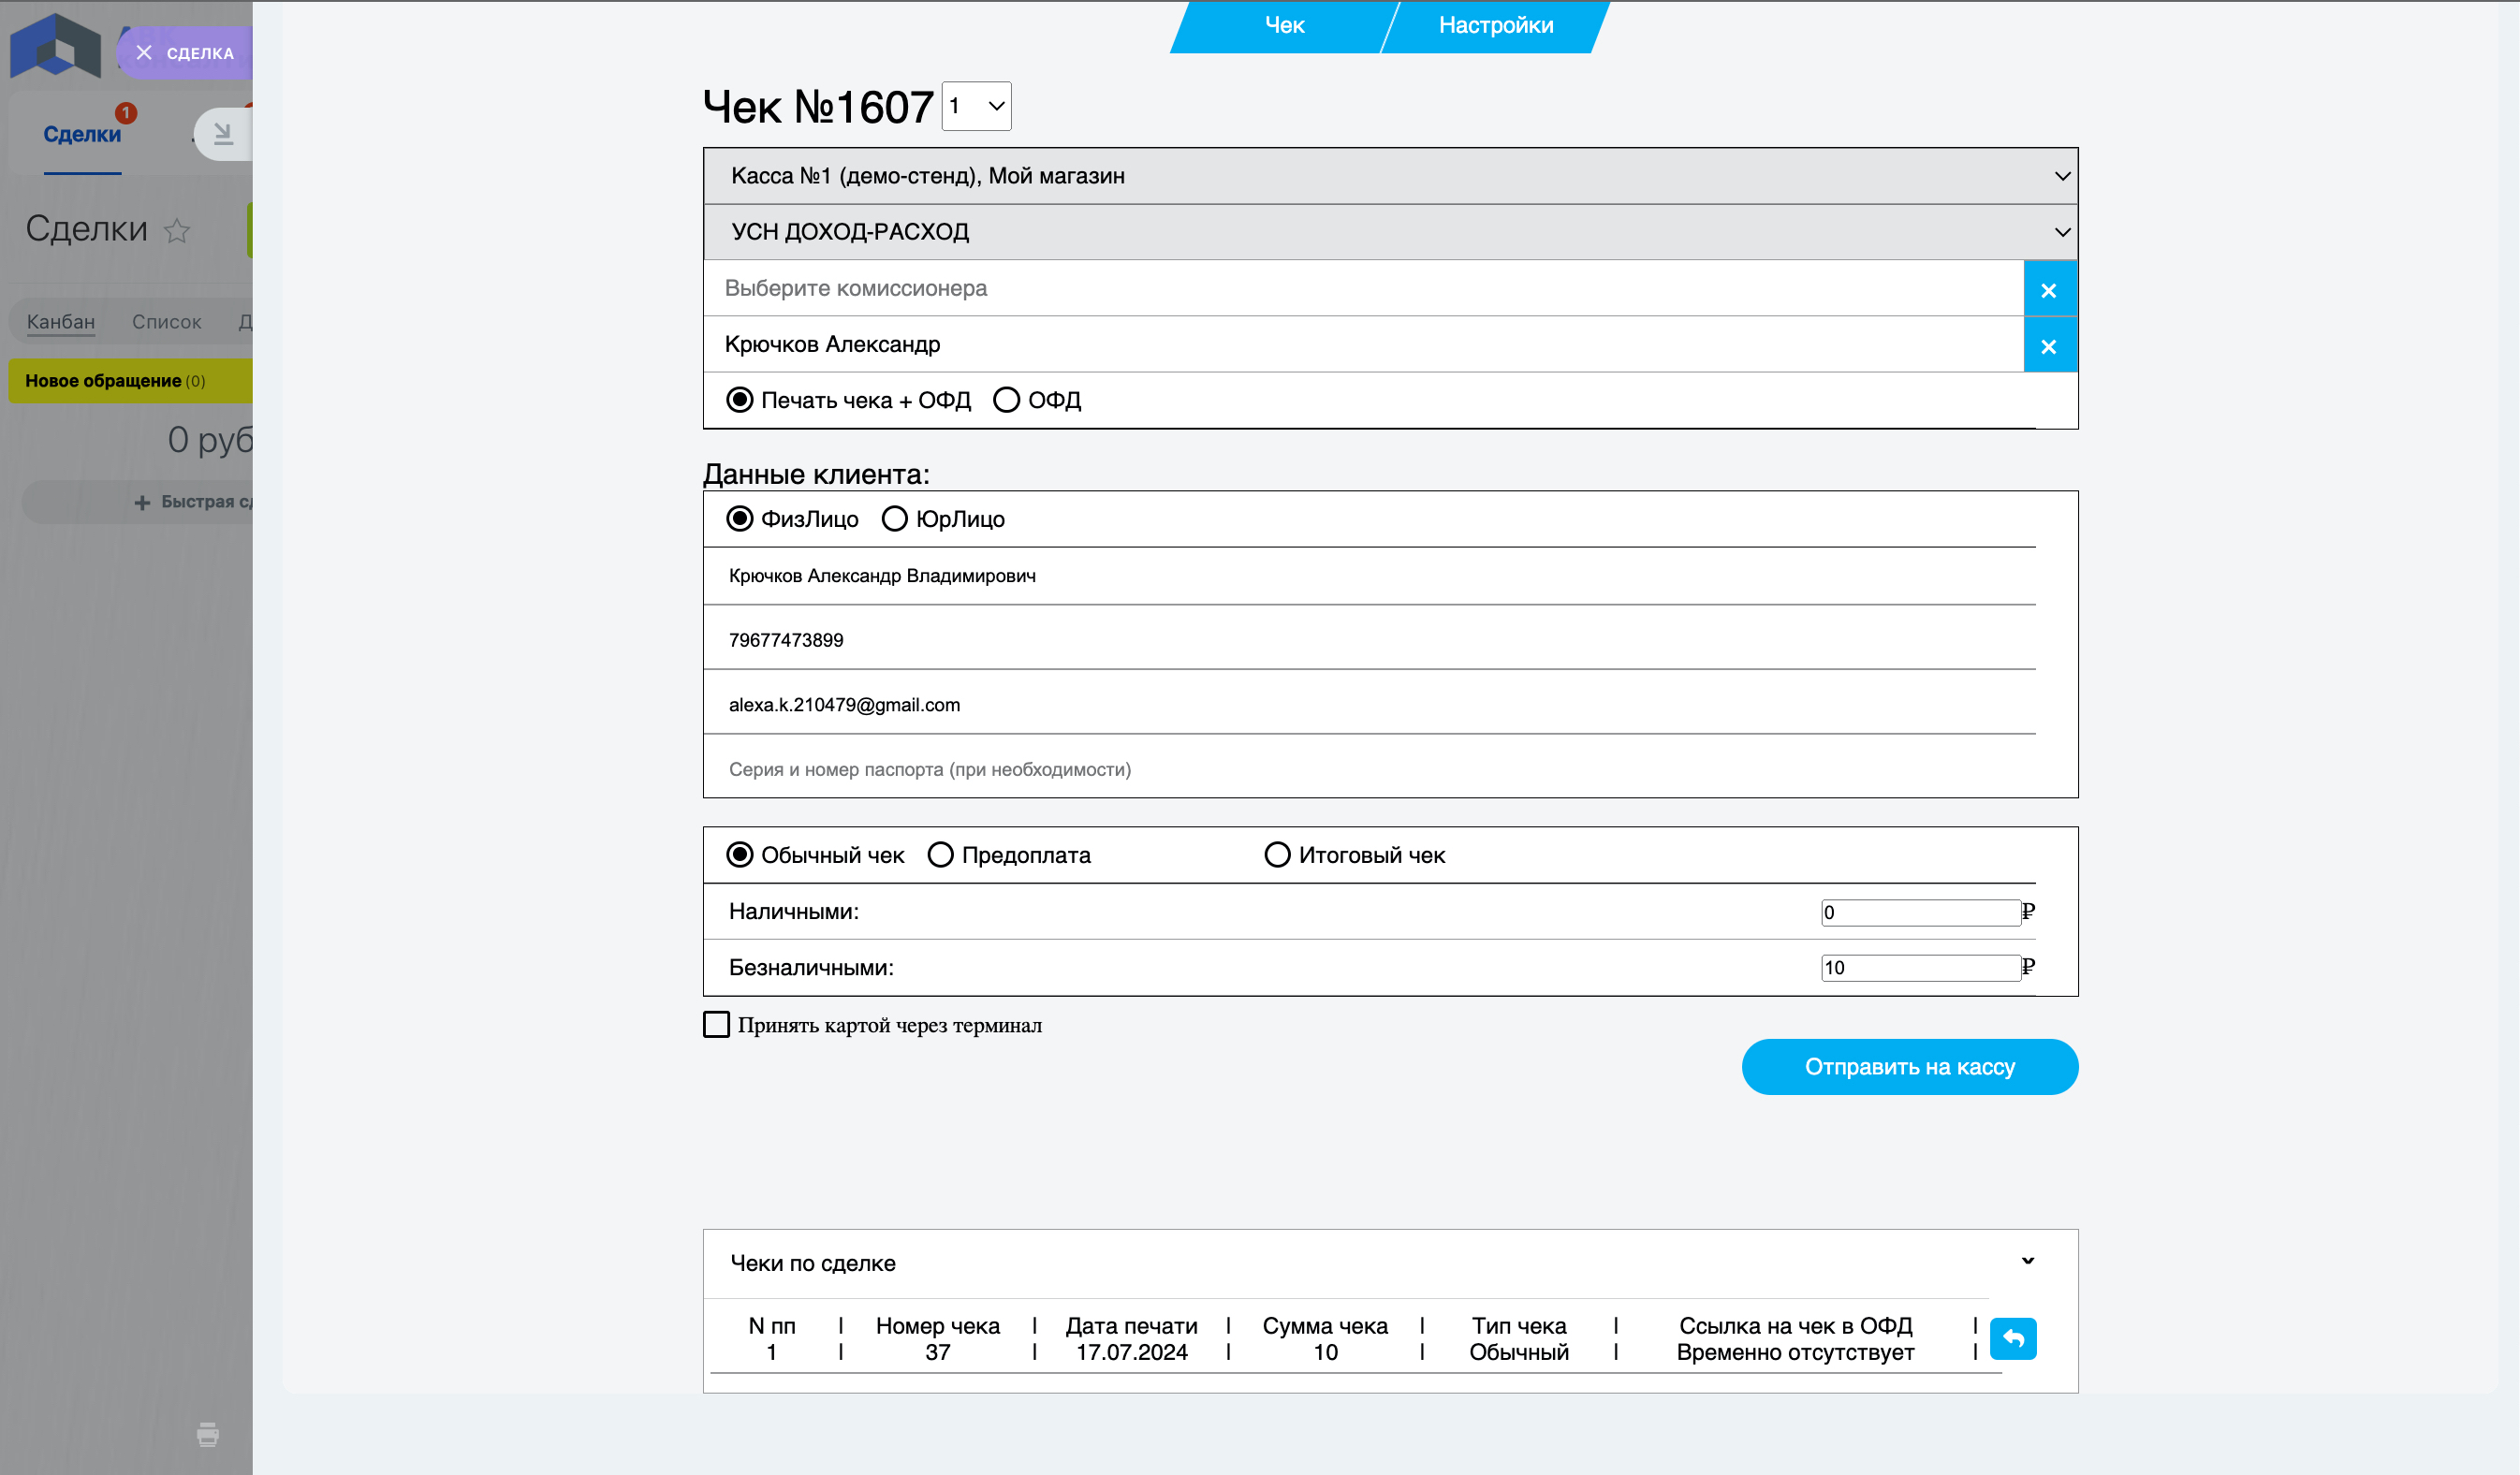Switch to the Чек tab
Image resolution: width=2520 pixels, height=1475 pixels.
1284,26
